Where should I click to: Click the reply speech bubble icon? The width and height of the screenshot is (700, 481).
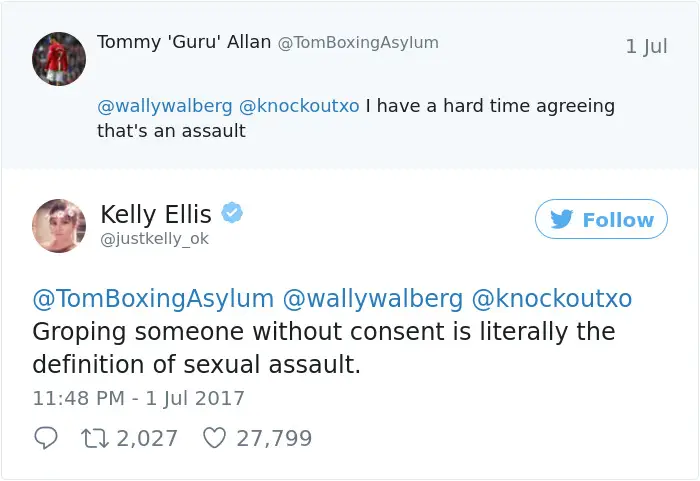[46, 438]
